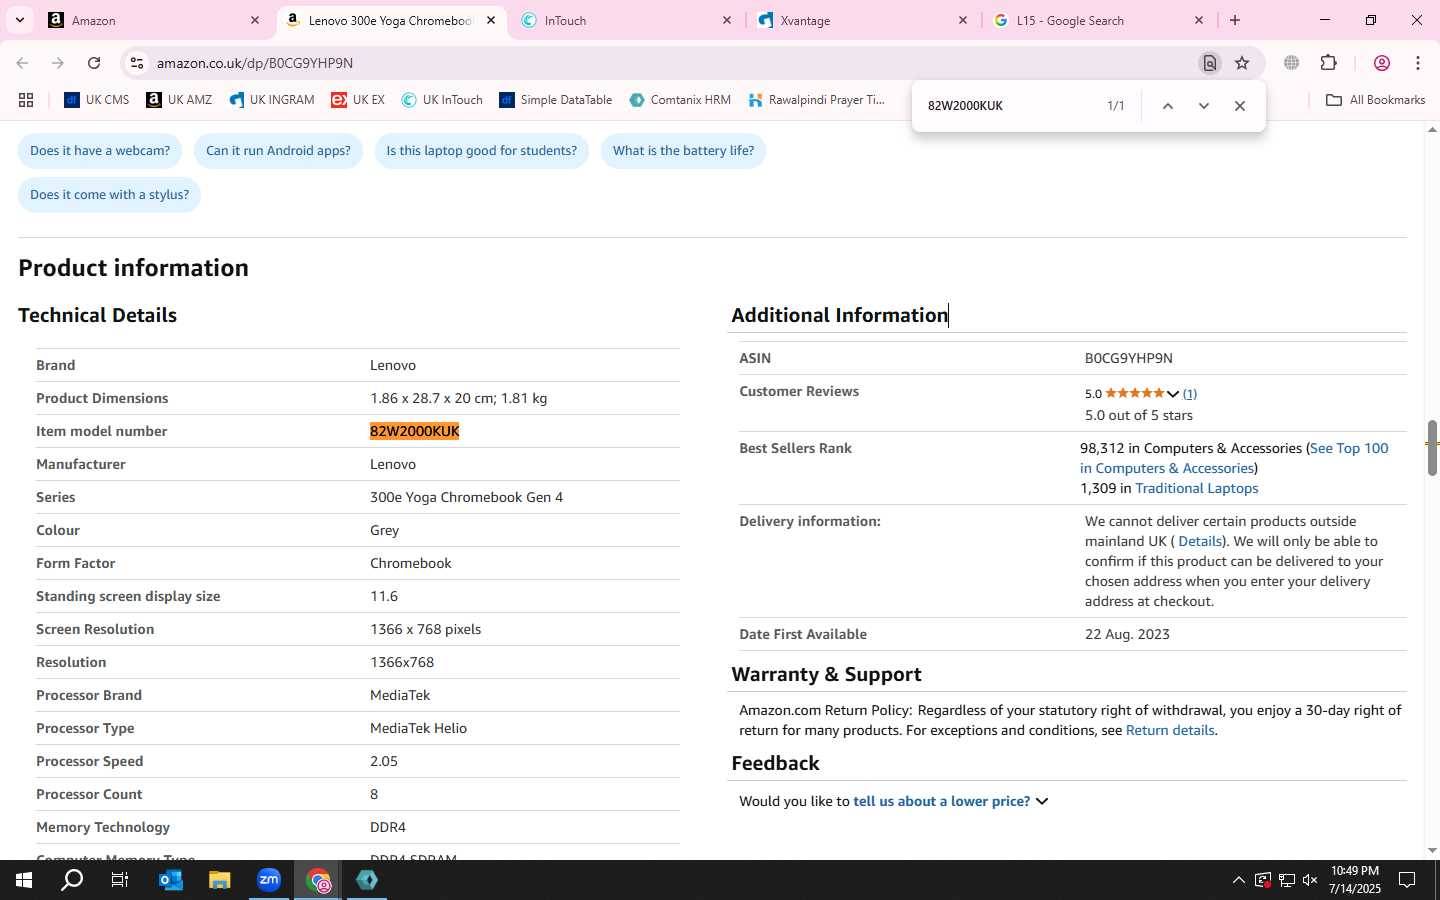Open the tab search dropdown arrow

19,20
